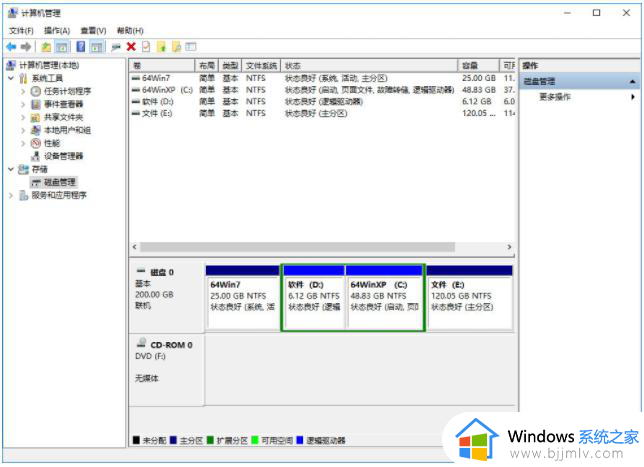Viewport: 644px width, 467px height.
Task: Sort by the 布局 column header
Action: 207,66
